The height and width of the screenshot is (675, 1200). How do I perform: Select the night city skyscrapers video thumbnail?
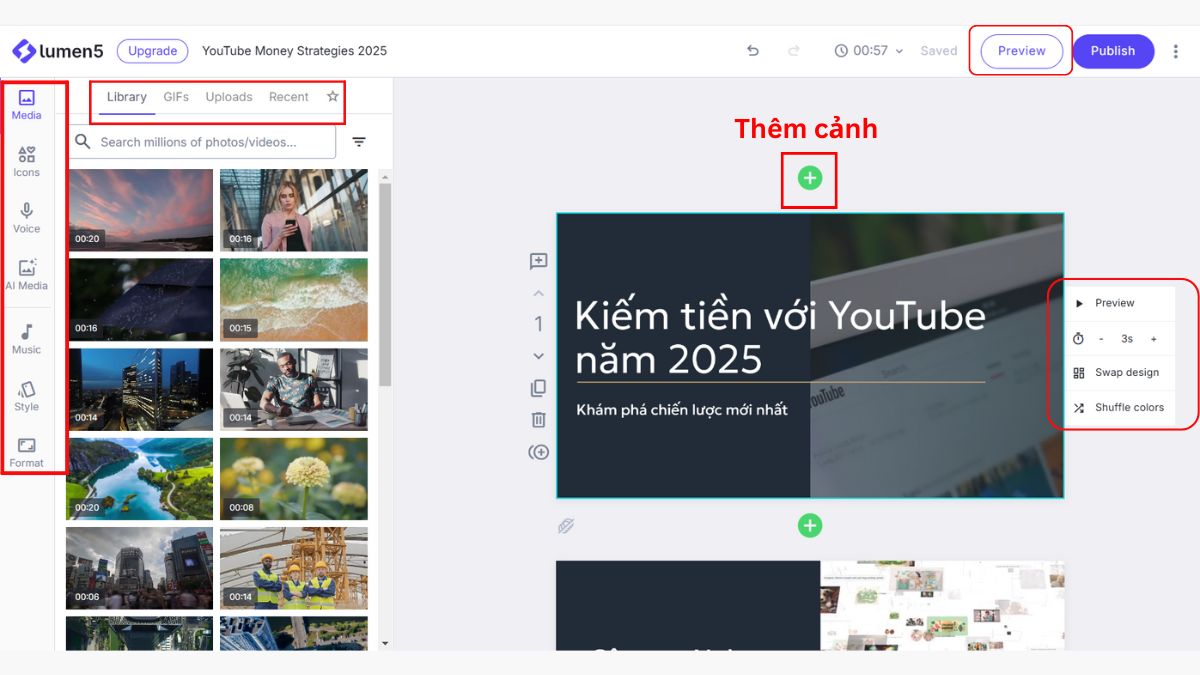coord(140,389)
